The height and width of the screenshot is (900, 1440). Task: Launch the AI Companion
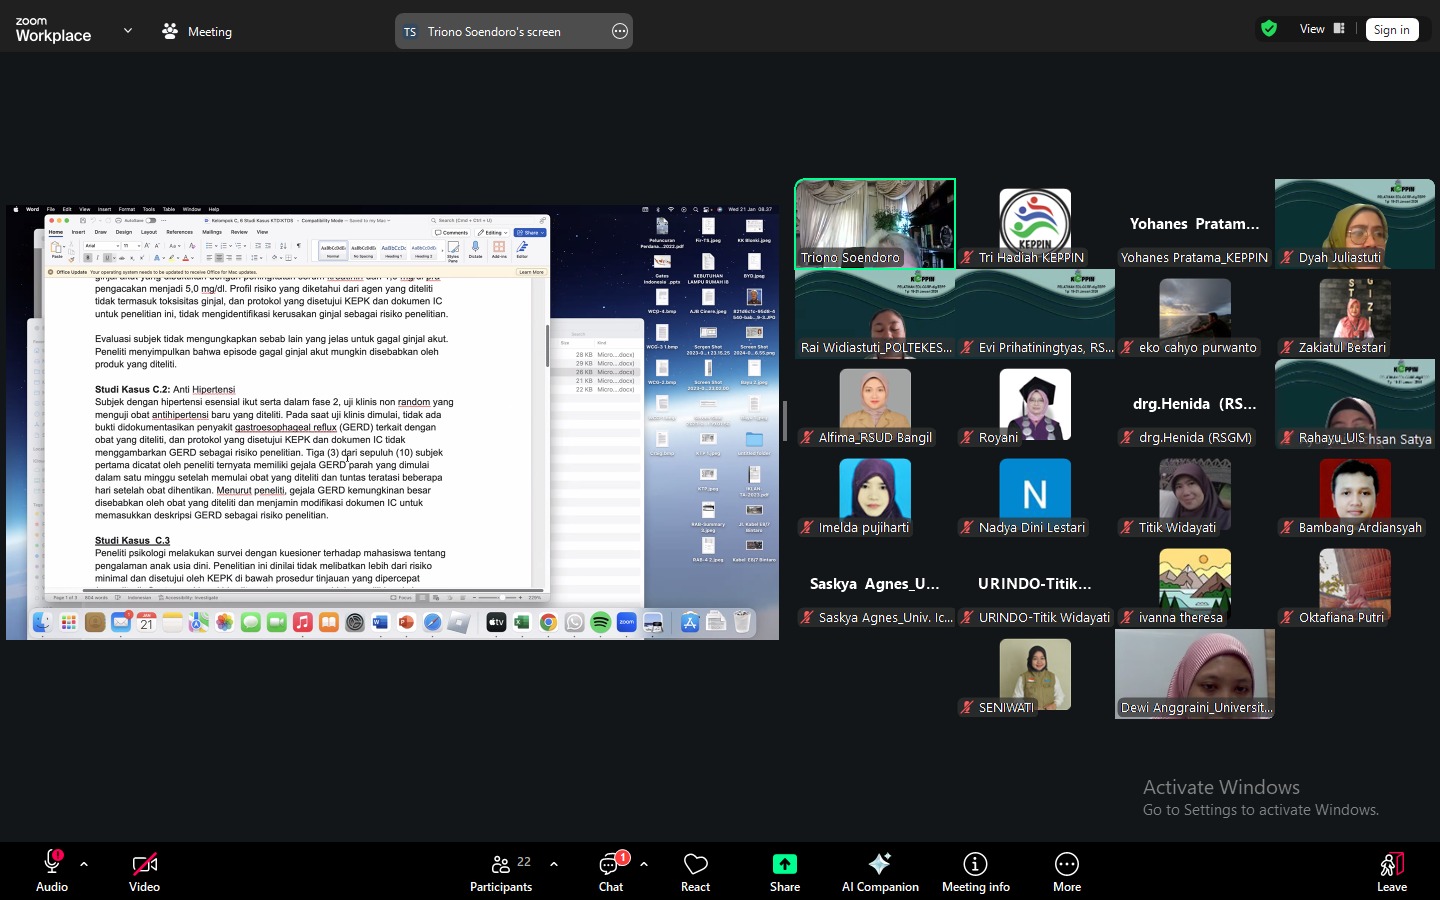point(880,871)
